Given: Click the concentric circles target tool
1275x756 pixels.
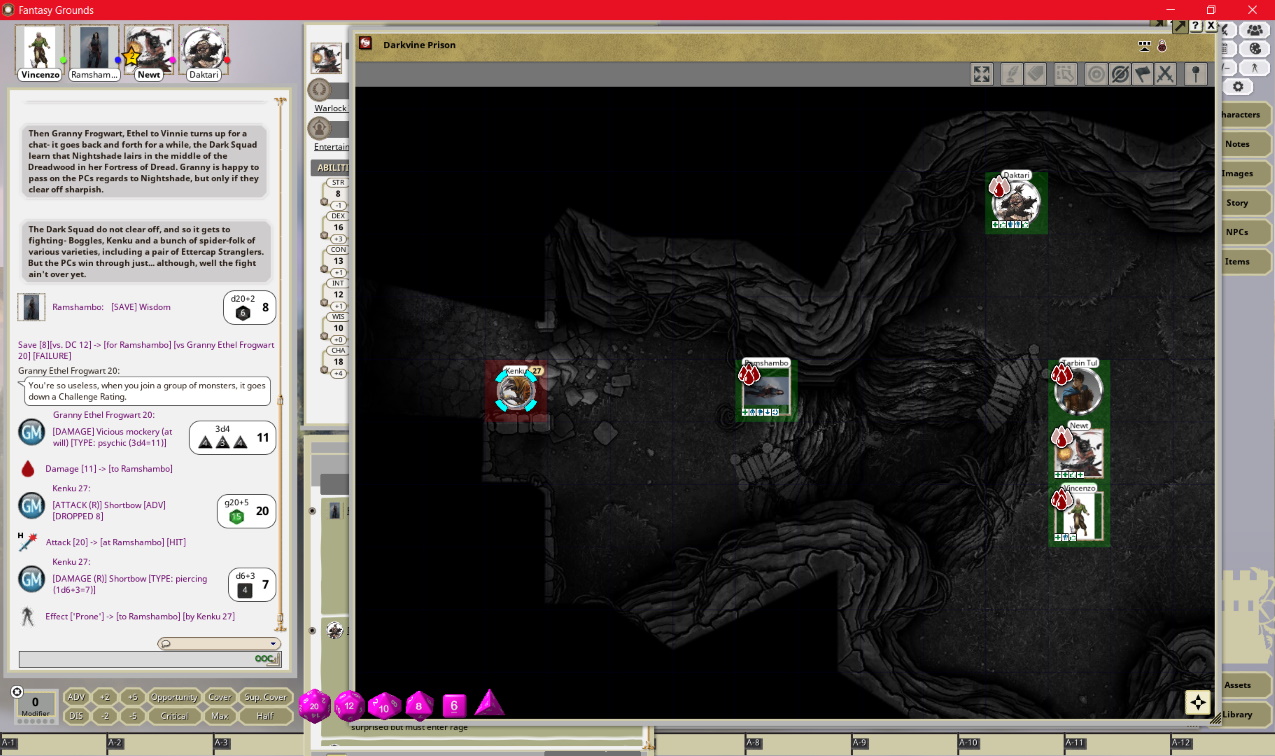Looking at the screenshot, I should click(x=1096, y=74).
